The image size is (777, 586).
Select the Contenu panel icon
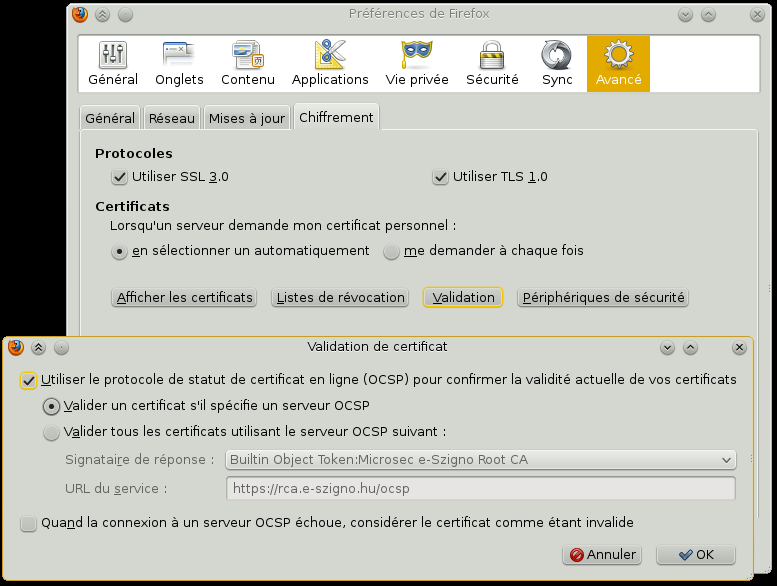[247, 64]
